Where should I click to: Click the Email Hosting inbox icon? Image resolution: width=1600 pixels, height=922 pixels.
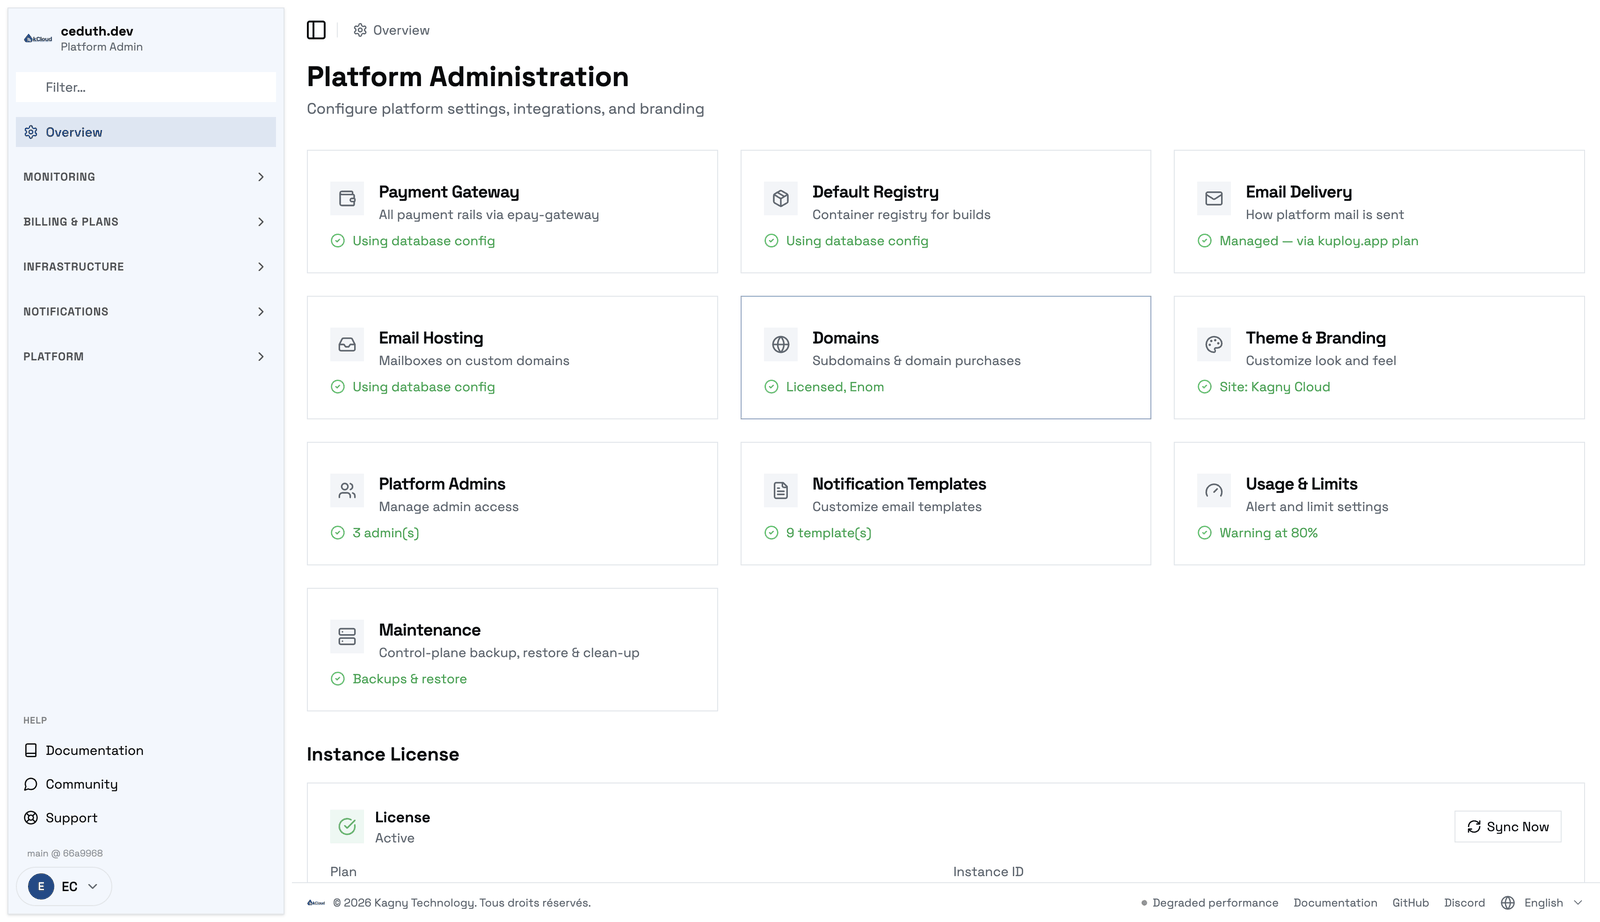pos(347,344)
